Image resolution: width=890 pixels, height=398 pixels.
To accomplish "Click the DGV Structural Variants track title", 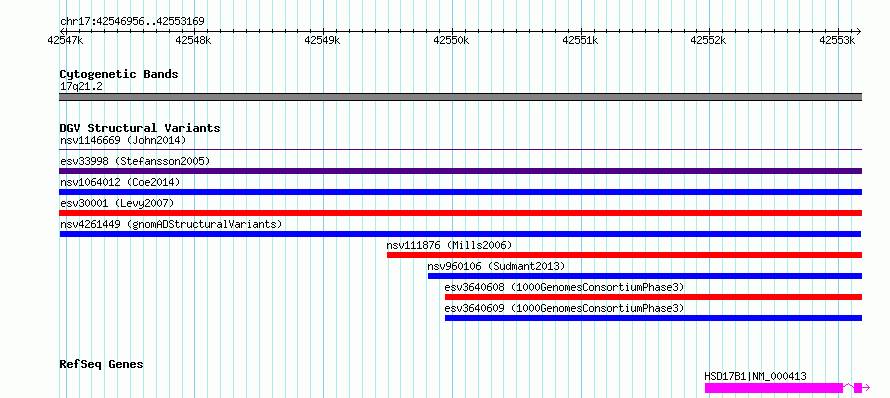I will point(140,128).
